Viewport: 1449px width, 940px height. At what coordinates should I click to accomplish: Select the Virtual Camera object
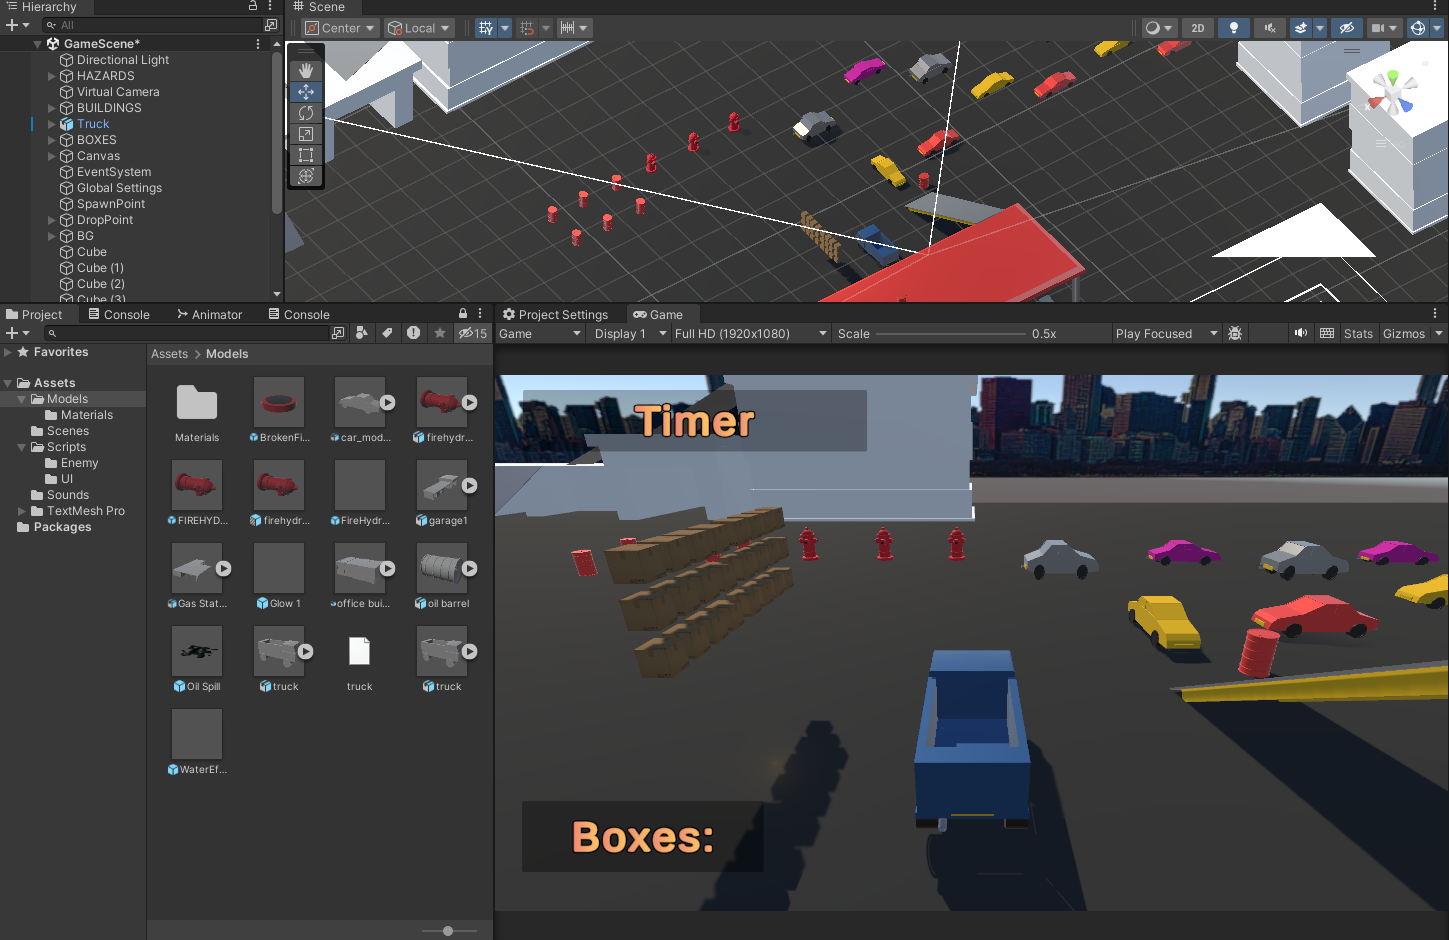tap(118, 92)
